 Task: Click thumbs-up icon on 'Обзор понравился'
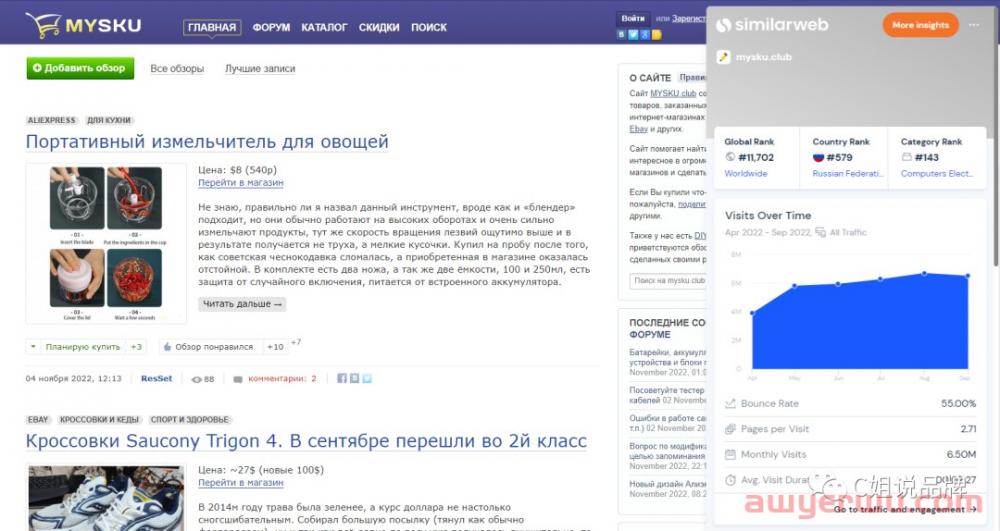(x=167, y=347)
